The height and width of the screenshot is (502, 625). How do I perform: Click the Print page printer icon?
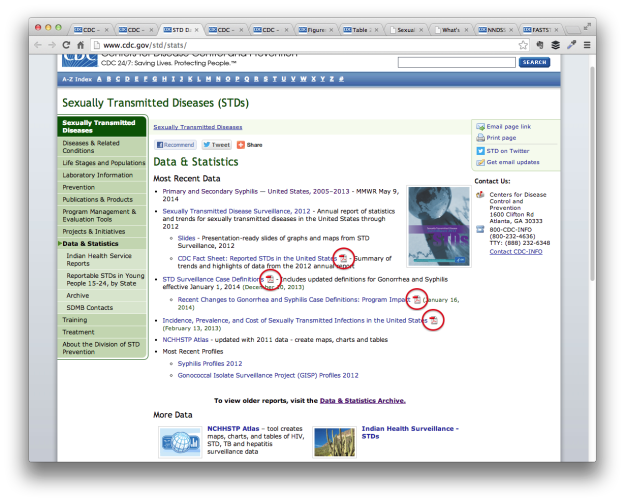(x=480, y=138)
